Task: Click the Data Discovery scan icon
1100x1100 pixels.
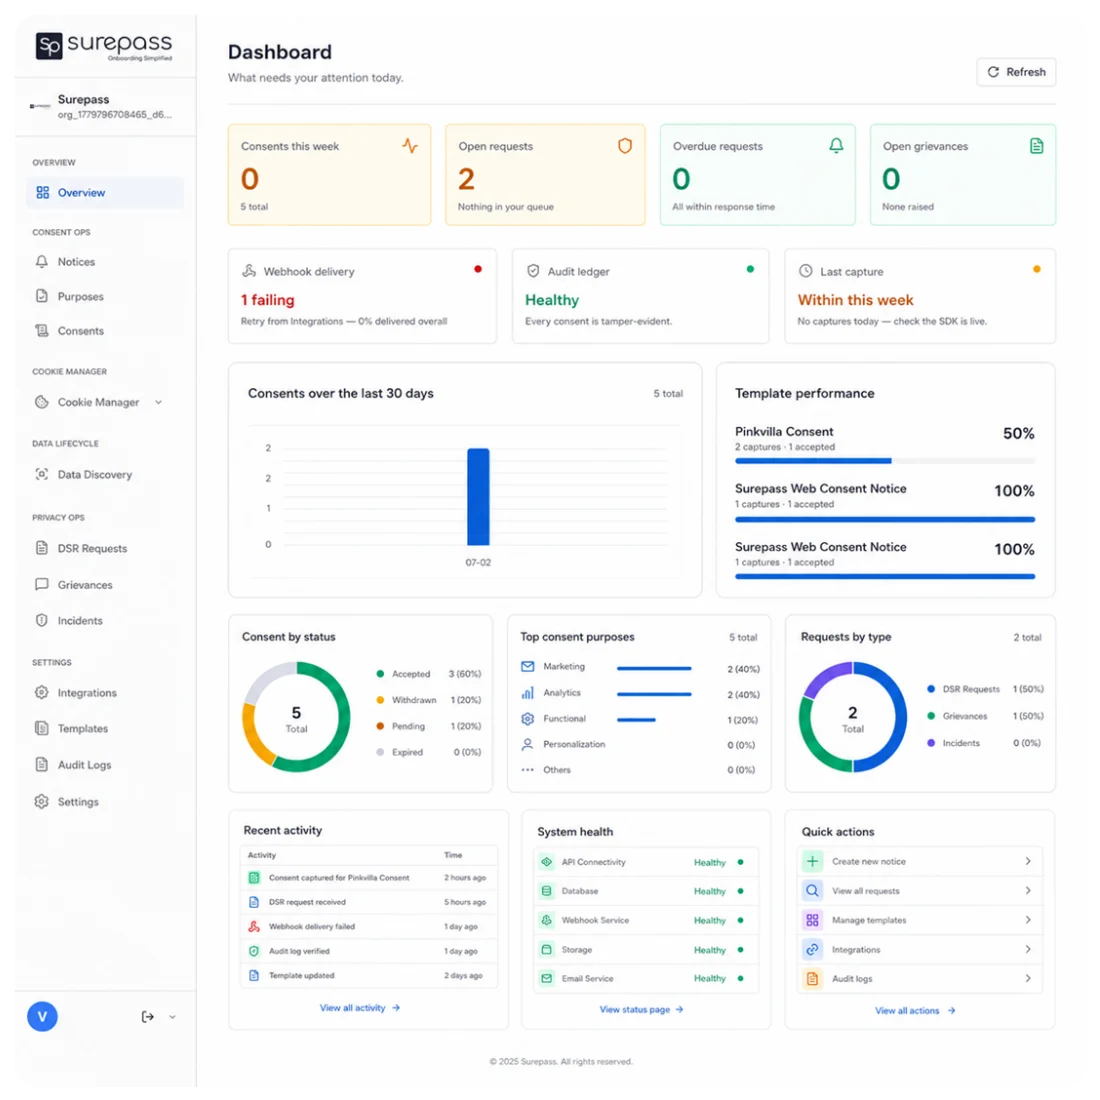Action: tap(42, 474)
